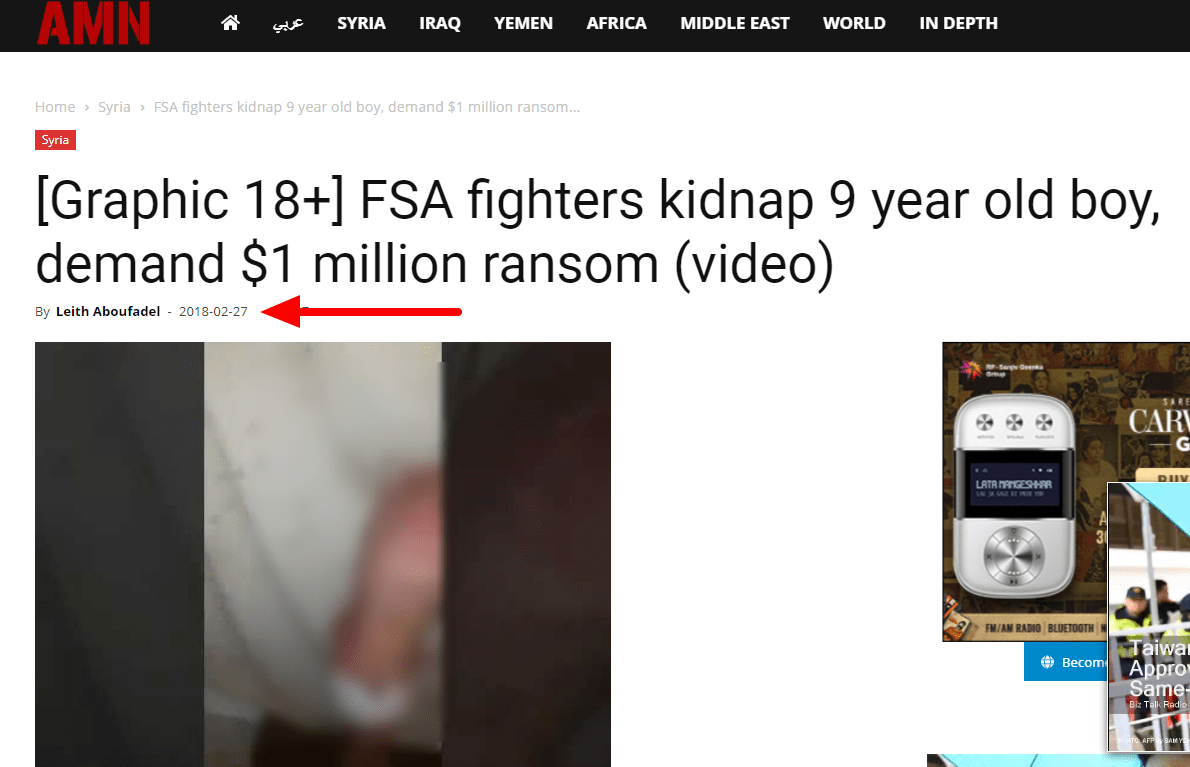Click the Syria breadcrumb link

tap(114, 107)
